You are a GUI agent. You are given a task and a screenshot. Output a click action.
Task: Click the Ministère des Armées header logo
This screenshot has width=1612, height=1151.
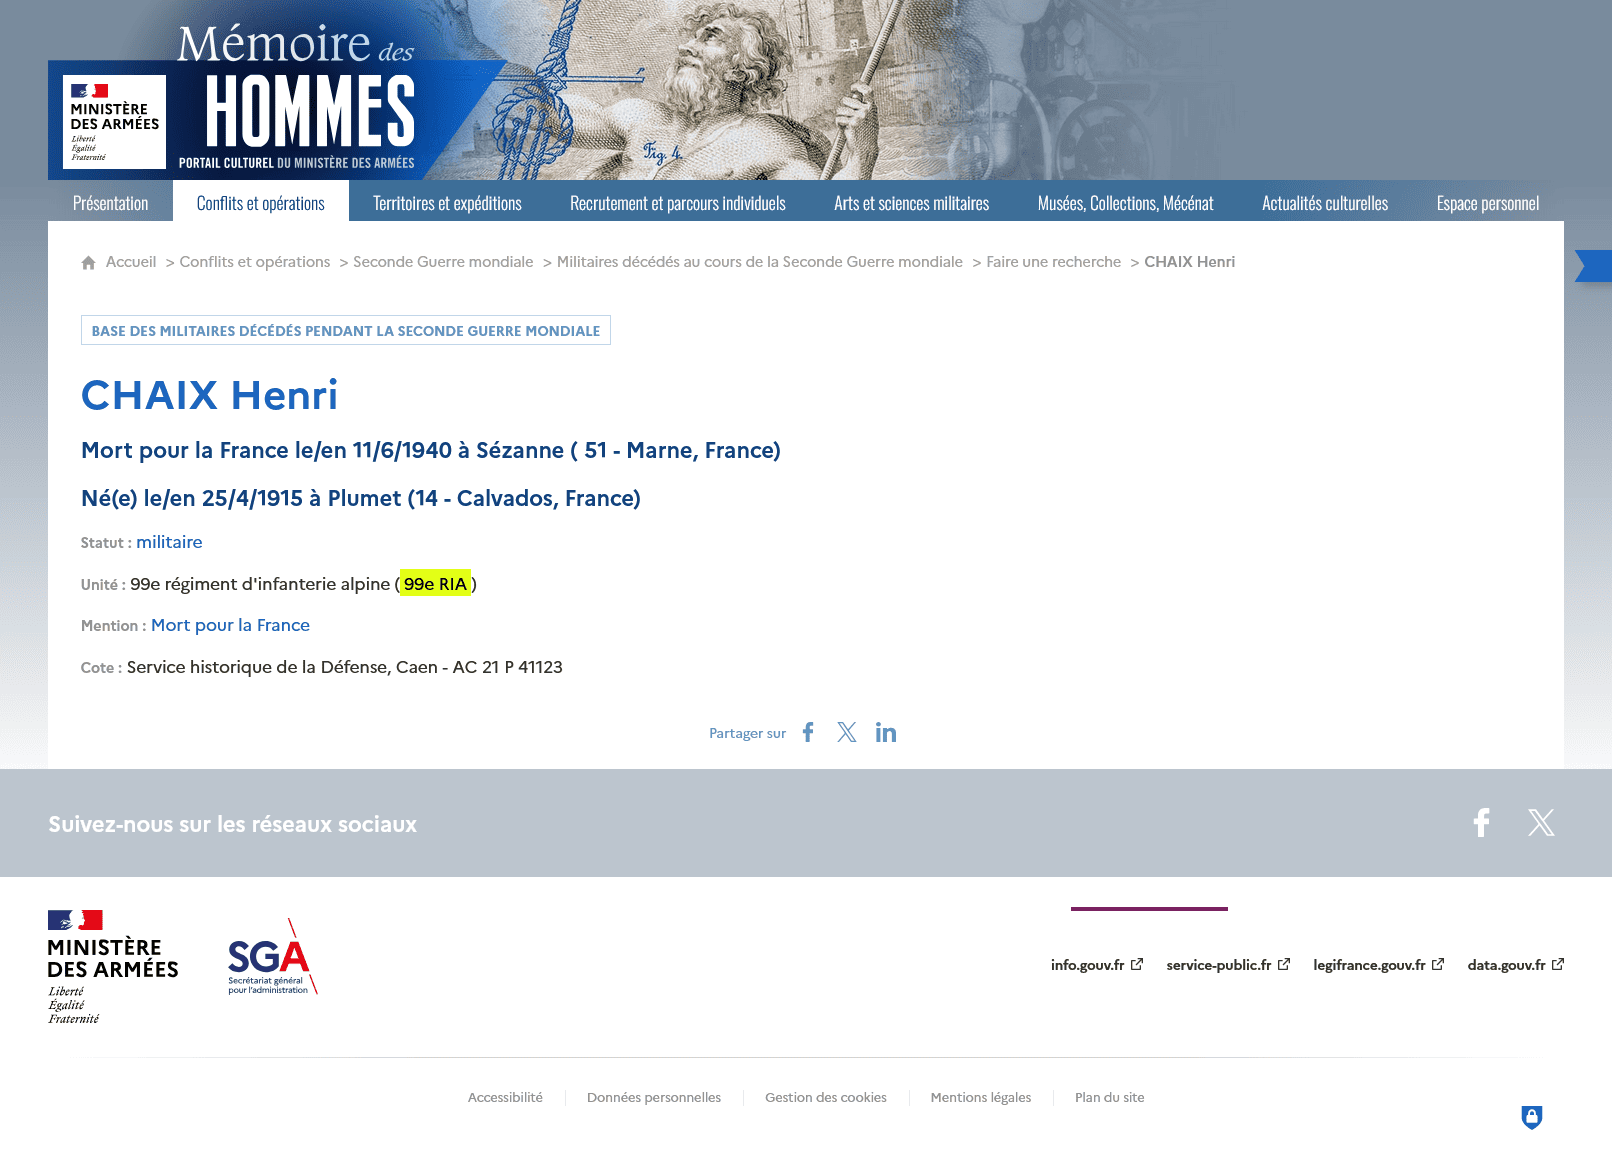pos(114,122)
